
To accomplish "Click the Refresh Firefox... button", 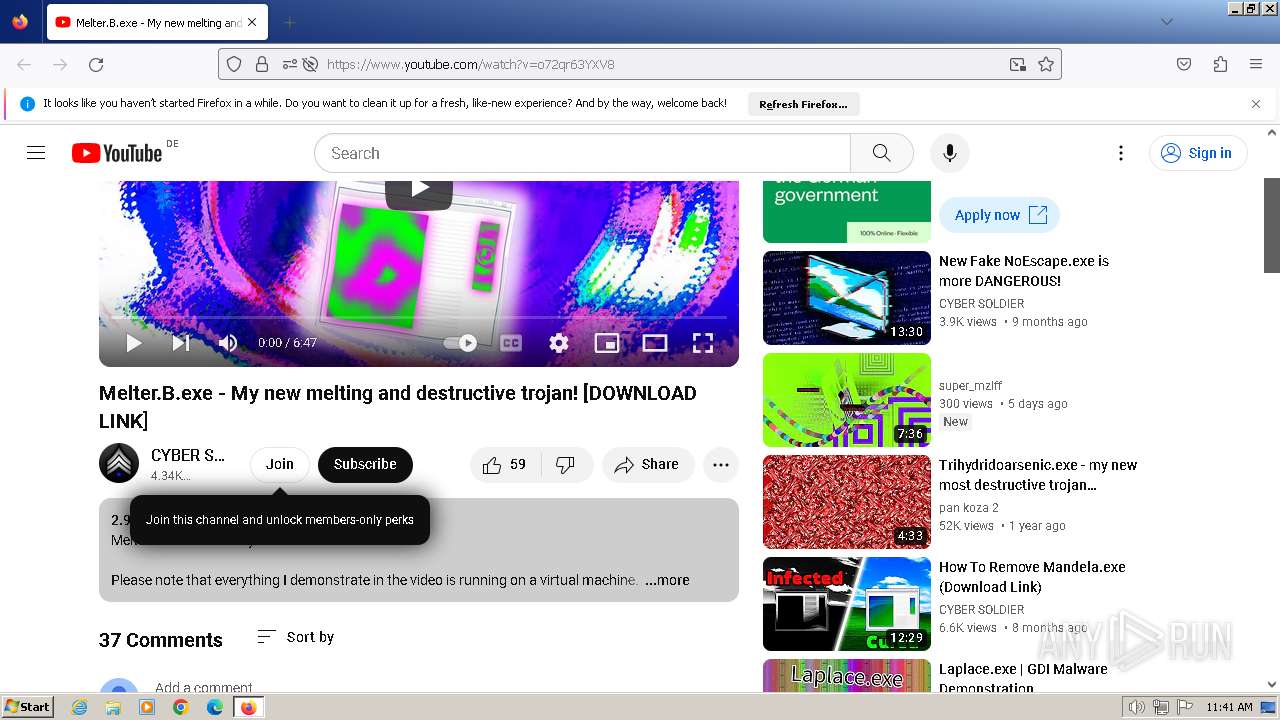I will [x=803, y=104].
